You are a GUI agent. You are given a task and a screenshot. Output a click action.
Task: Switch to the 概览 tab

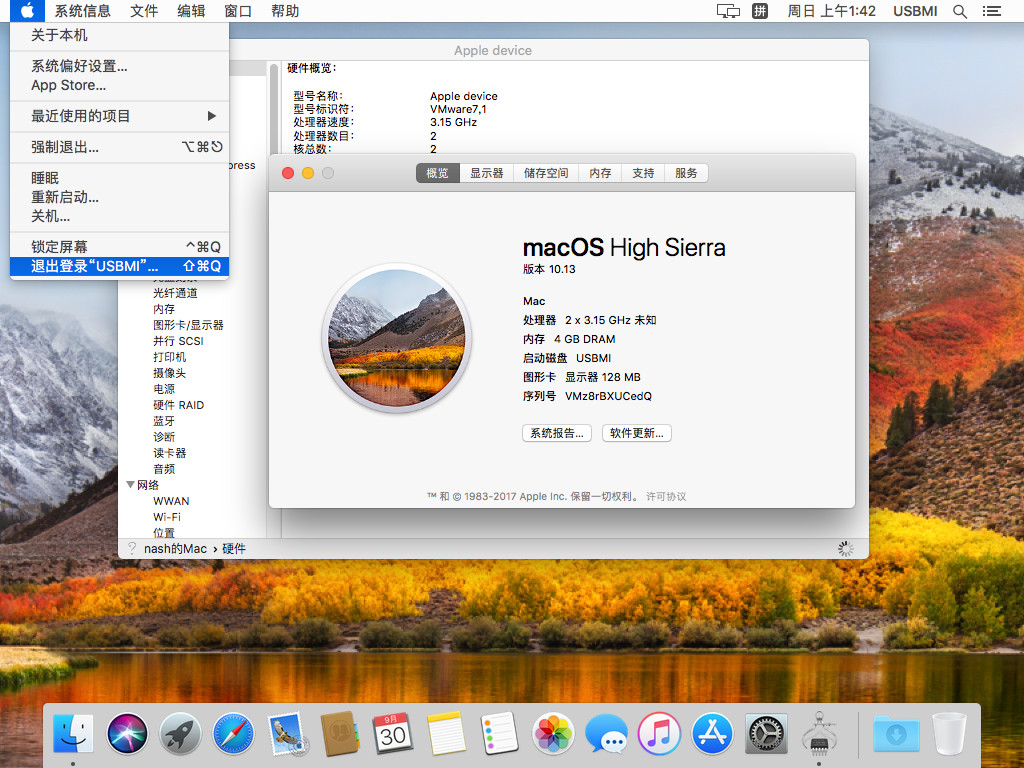point(438,173)
